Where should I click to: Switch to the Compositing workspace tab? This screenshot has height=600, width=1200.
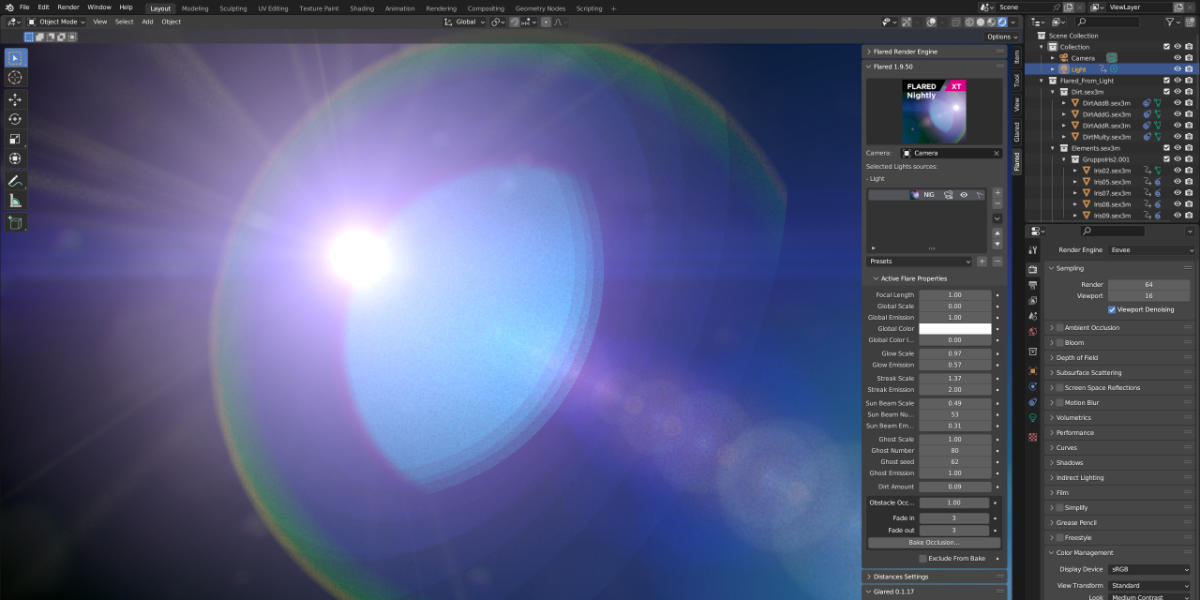coord(486,7)
